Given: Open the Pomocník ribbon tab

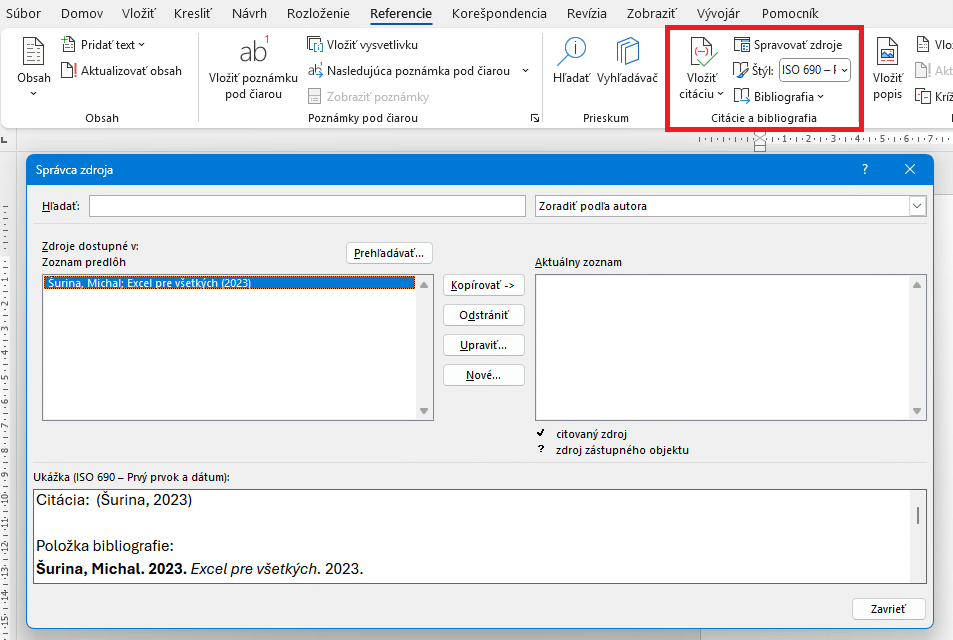Looking at the screenshot, I should coord(790,13).
